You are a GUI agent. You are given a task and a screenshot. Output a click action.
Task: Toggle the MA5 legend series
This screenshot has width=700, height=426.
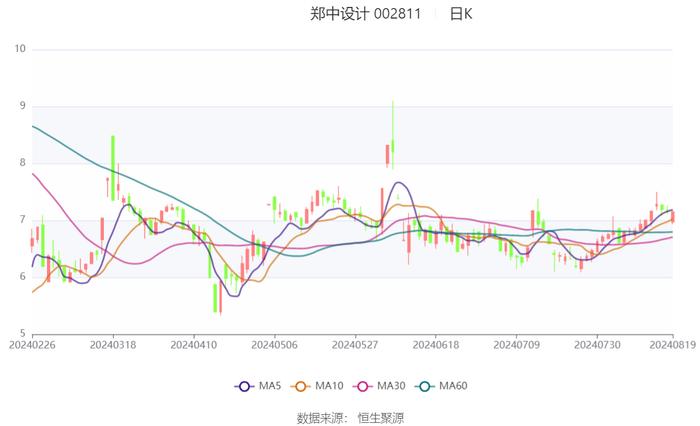[258, 386]
